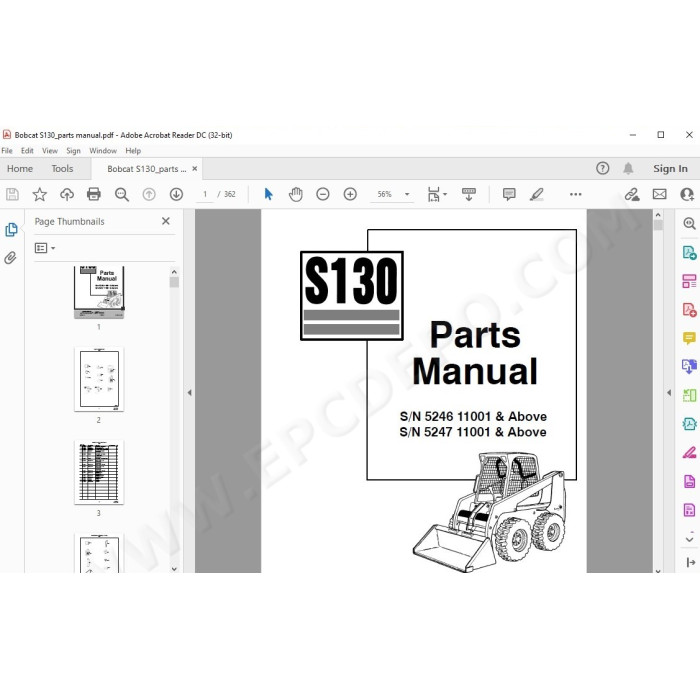The image size is (700, 700).
Task: Toggle the Page Thumbnails panel icon
Action: point(11,229)
